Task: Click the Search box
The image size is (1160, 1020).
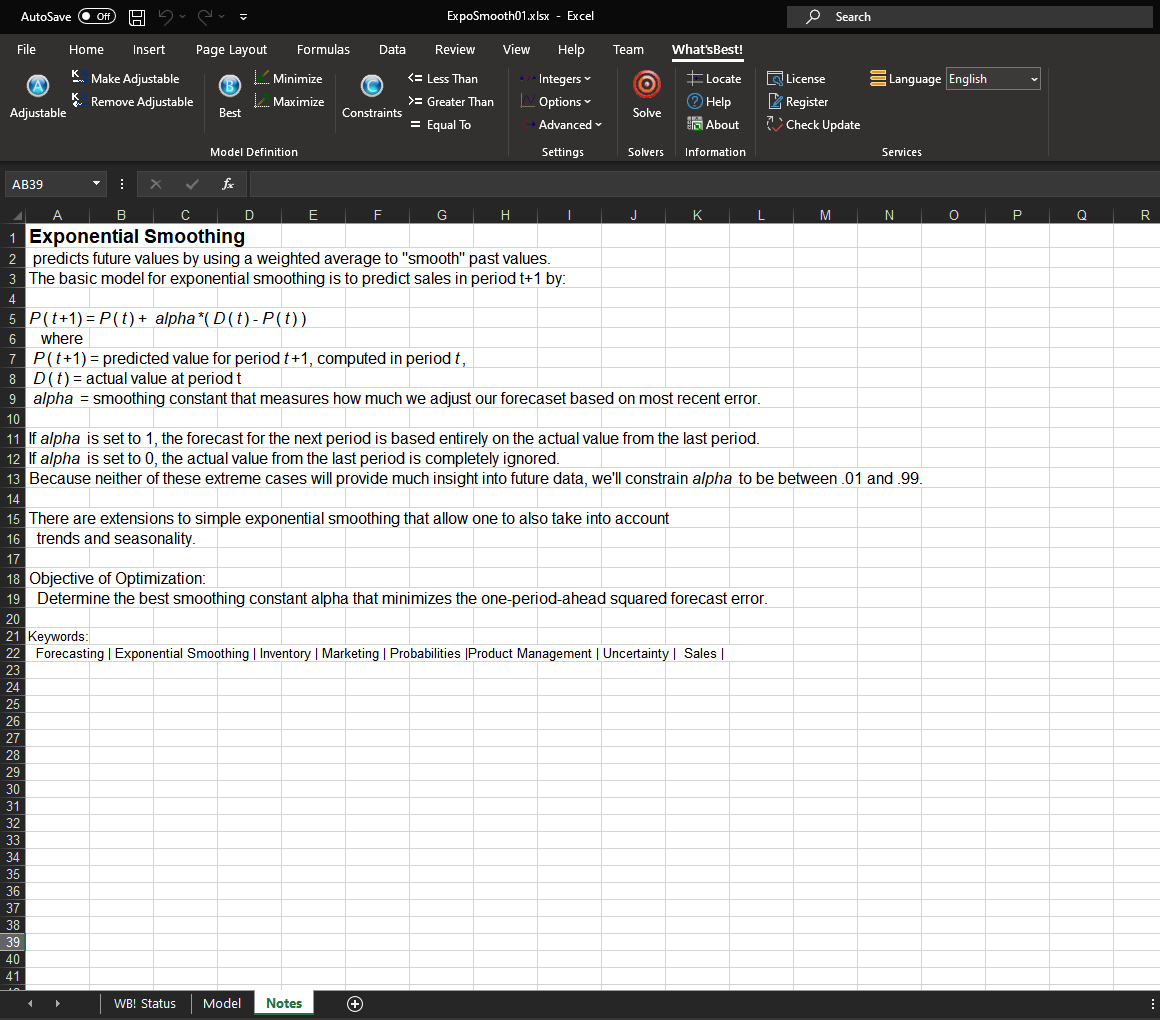Action: pos(969,16)
